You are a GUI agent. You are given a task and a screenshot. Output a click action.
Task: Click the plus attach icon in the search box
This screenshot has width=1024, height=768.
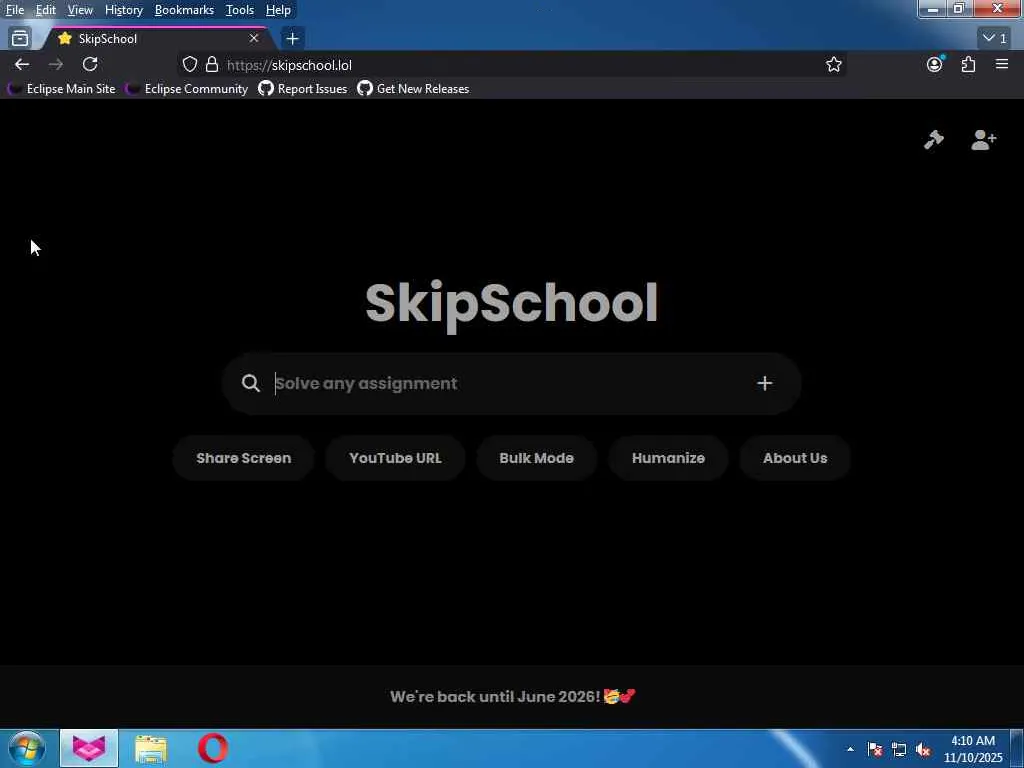point(764,383)
